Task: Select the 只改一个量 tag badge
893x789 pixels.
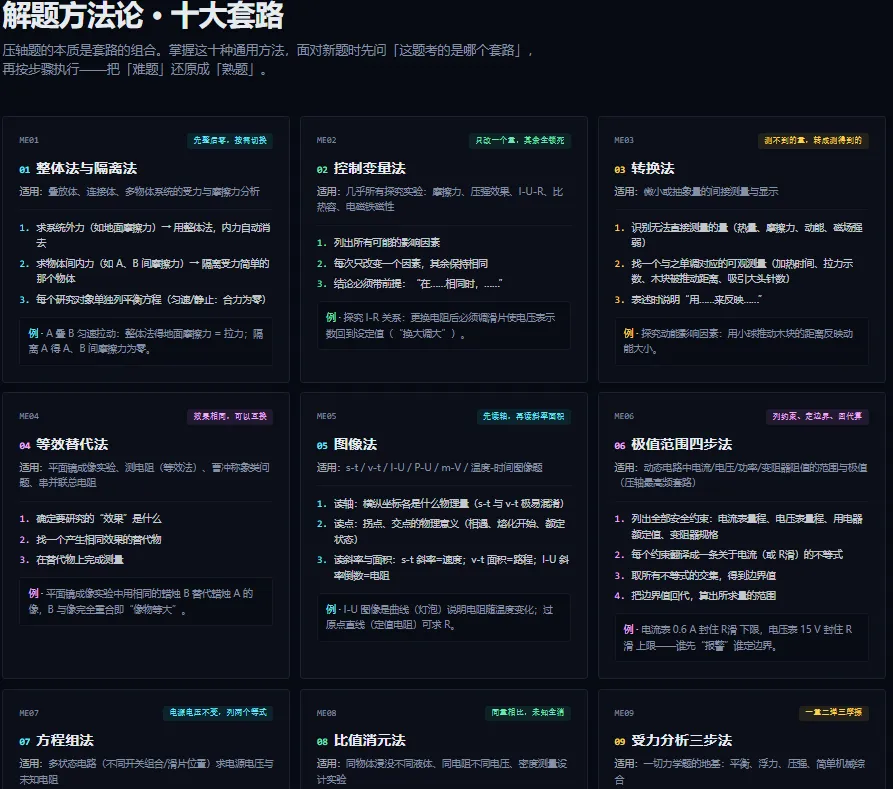Action: coord(520,140)
